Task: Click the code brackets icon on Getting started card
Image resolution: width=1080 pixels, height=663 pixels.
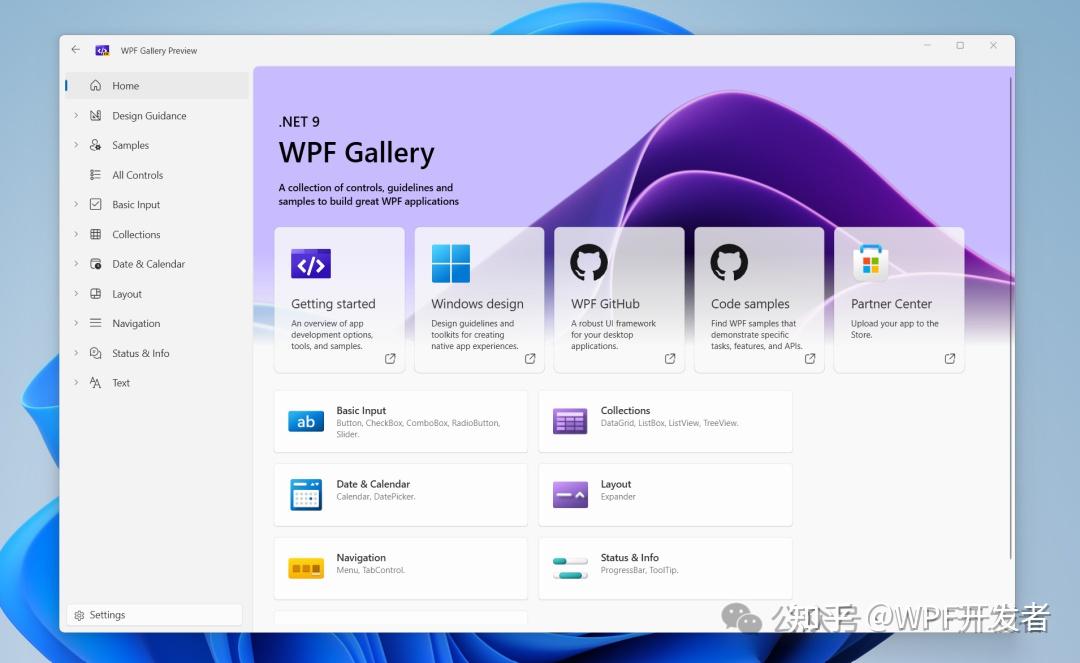Action: (311, 264)
